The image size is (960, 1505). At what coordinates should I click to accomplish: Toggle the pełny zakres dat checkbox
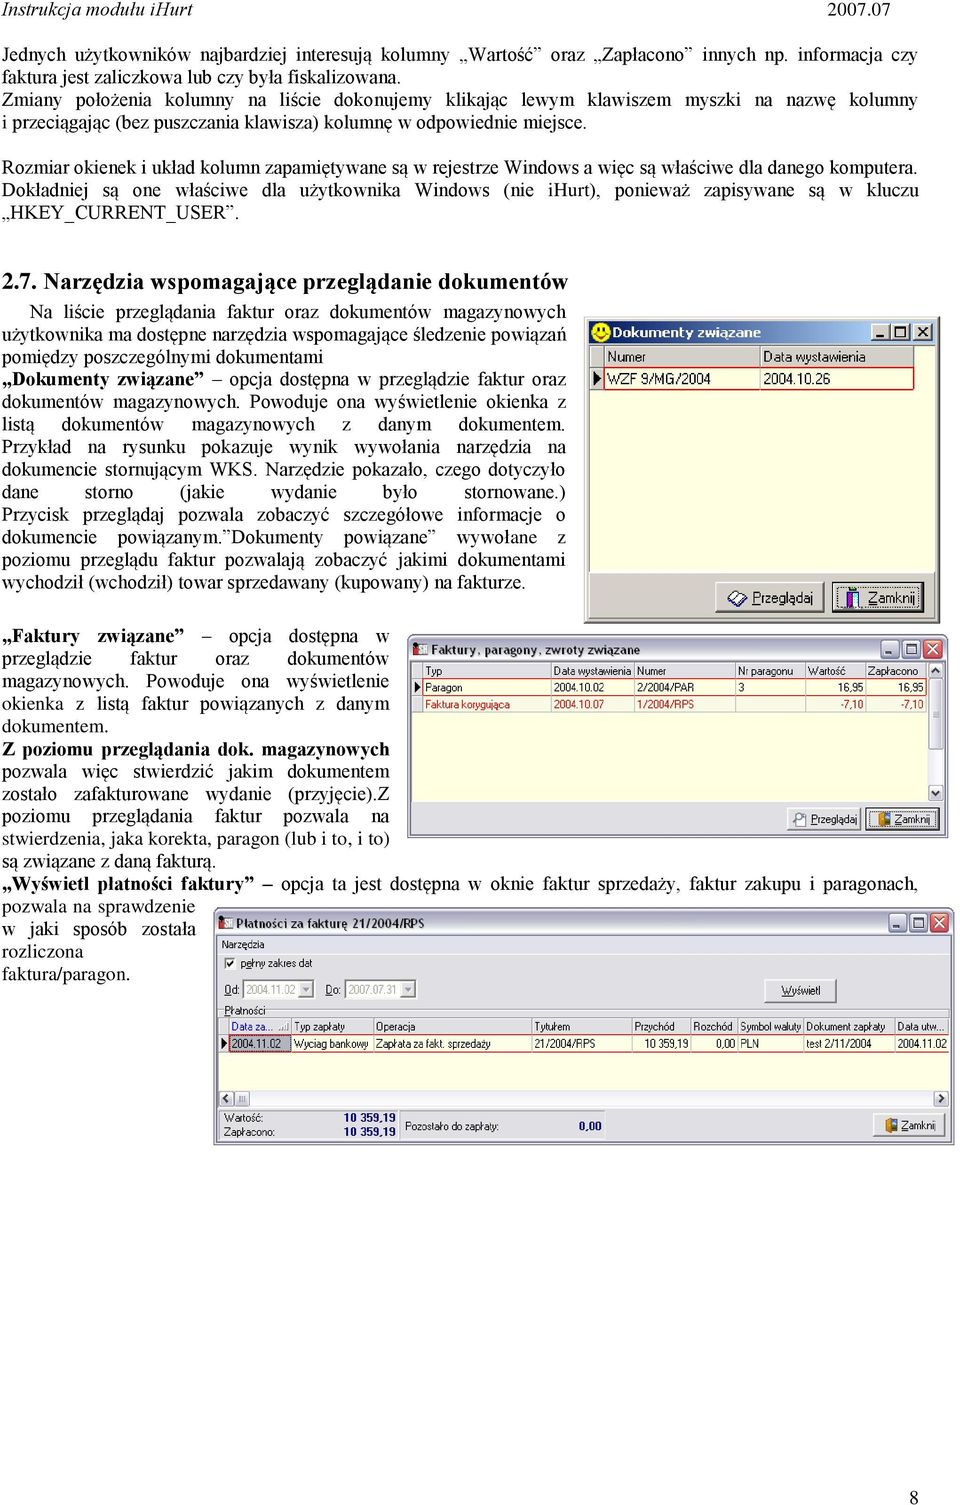[x=230, y=964]
